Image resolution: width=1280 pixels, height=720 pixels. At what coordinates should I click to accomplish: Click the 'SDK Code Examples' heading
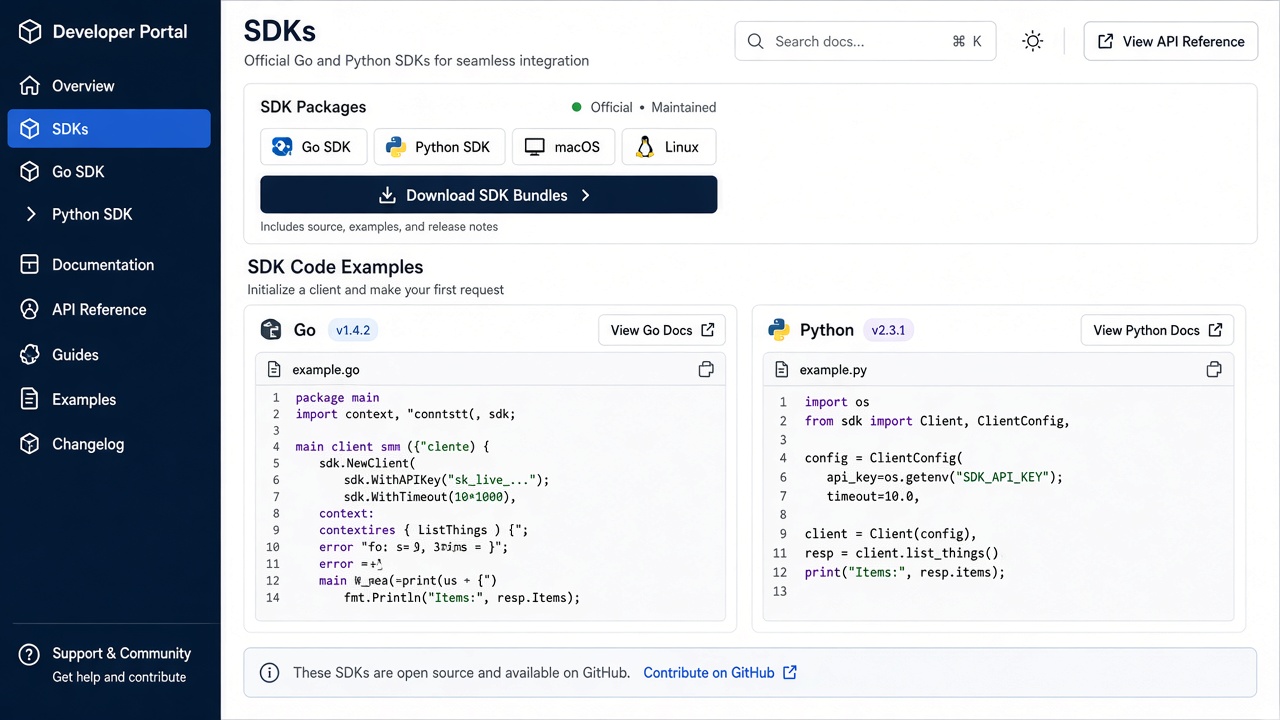(335, 267)
